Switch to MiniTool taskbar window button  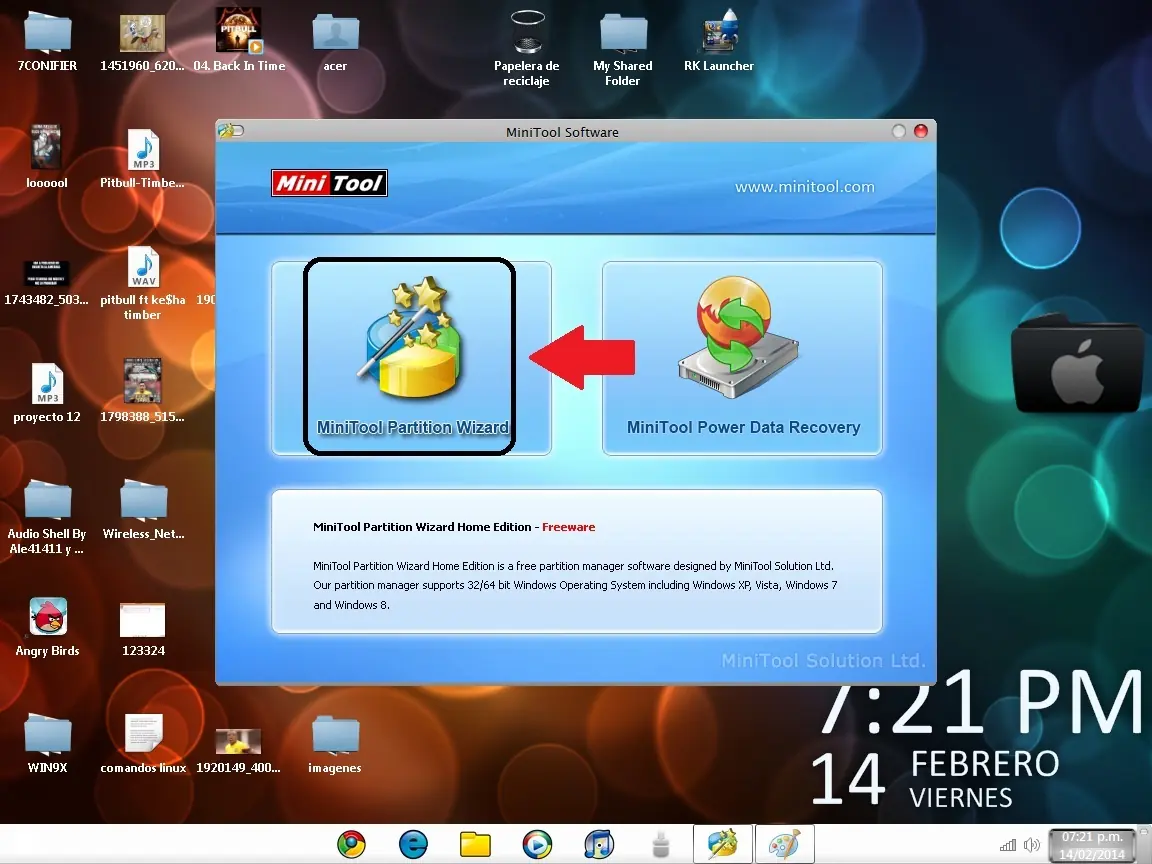[x=723, y=843]
